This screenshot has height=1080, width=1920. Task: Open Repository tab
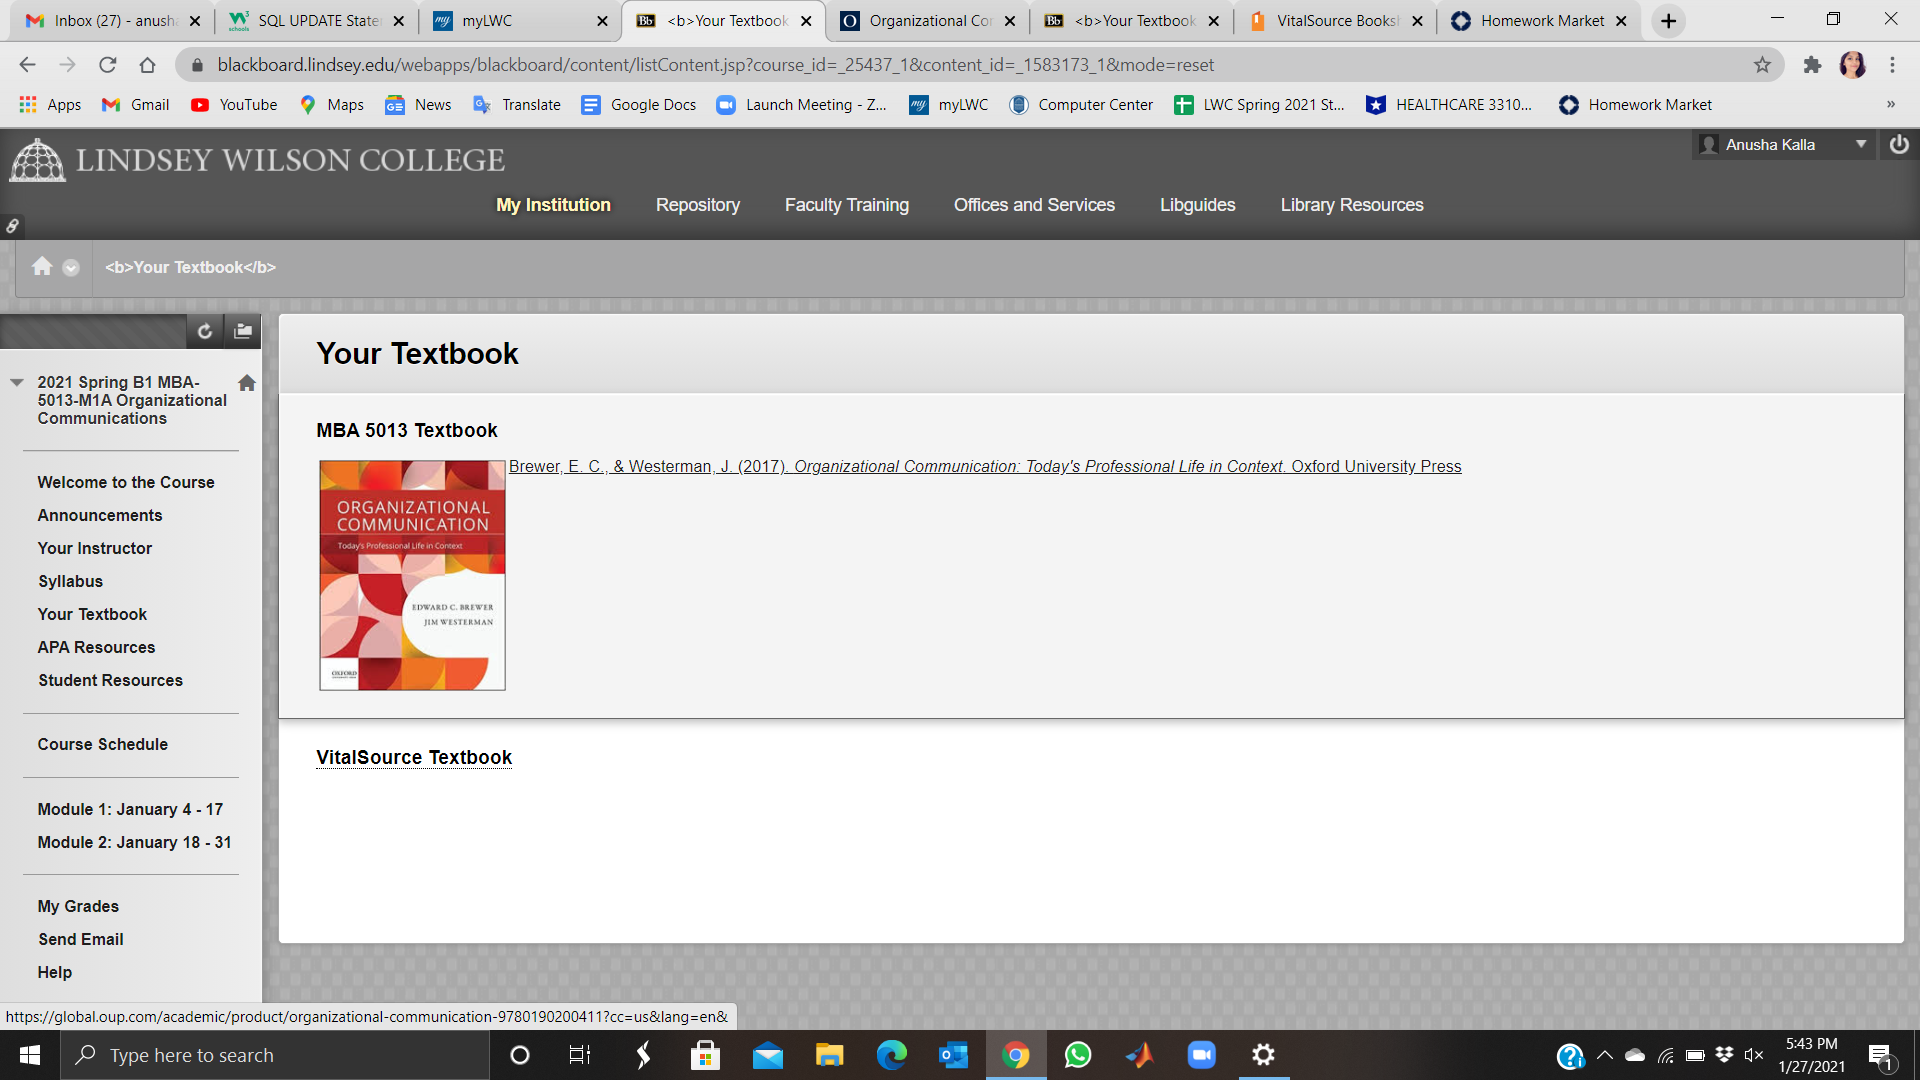point(698,205)
